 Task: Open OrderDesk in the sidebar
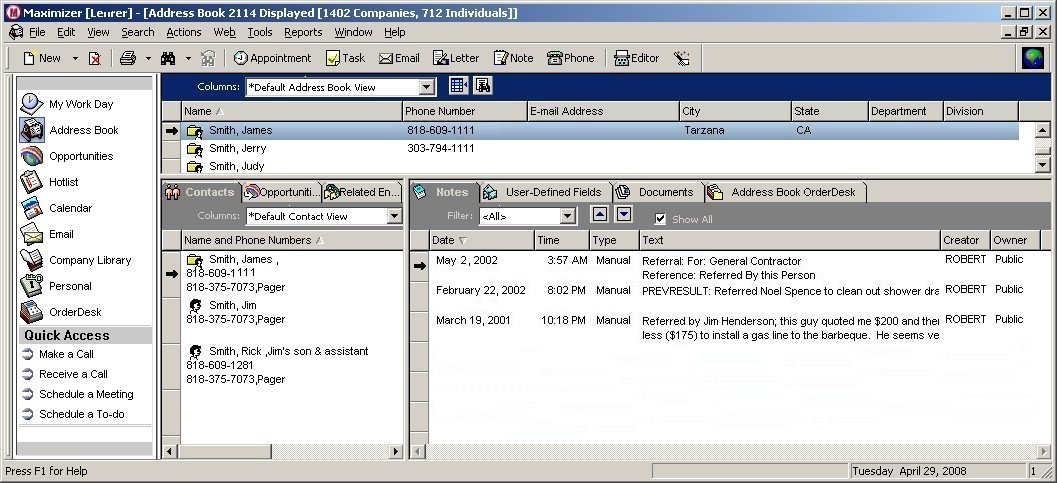pyautogui.click(x=60, y=312)
